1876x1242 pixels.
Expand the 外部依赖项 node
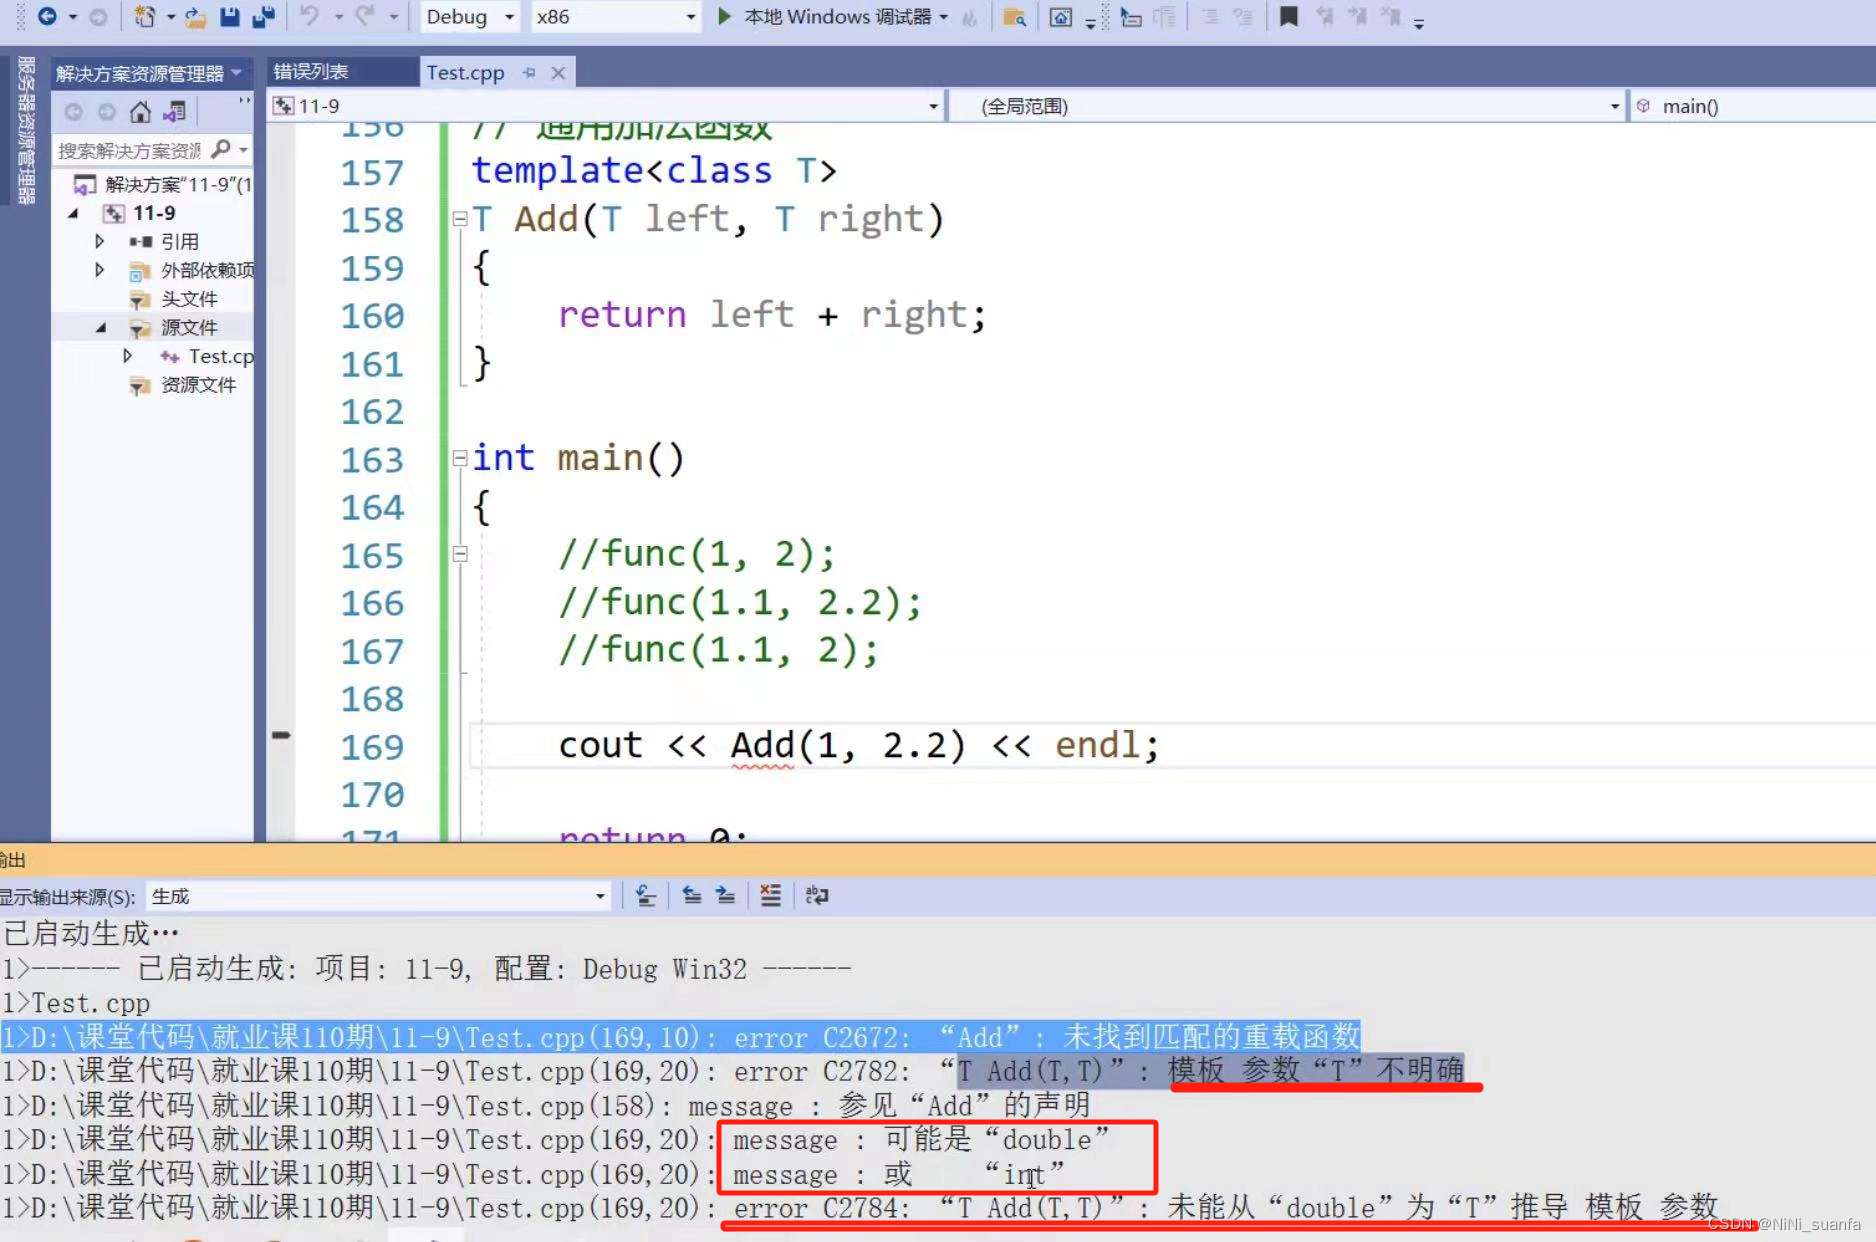tap(99, 270)
